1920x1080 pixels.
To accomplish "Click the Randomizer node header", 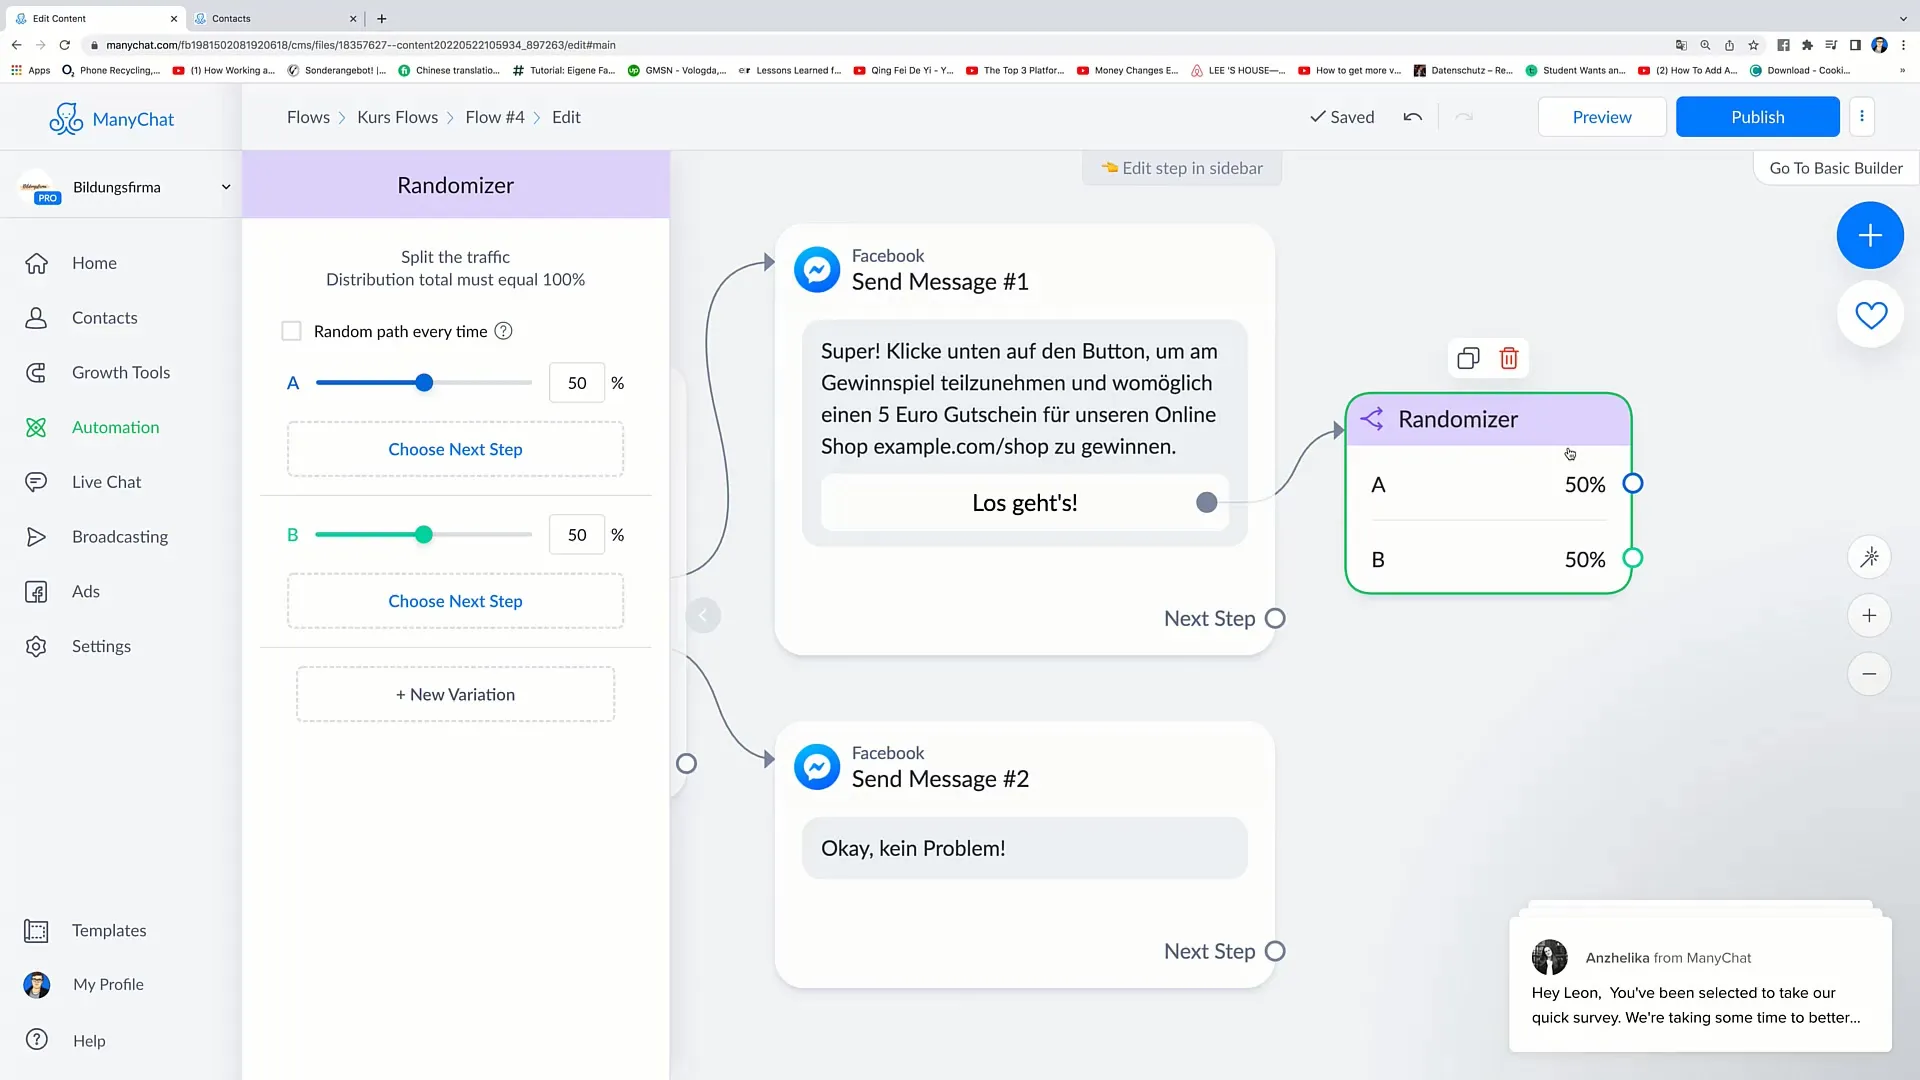I will [x=1488, y=420].
